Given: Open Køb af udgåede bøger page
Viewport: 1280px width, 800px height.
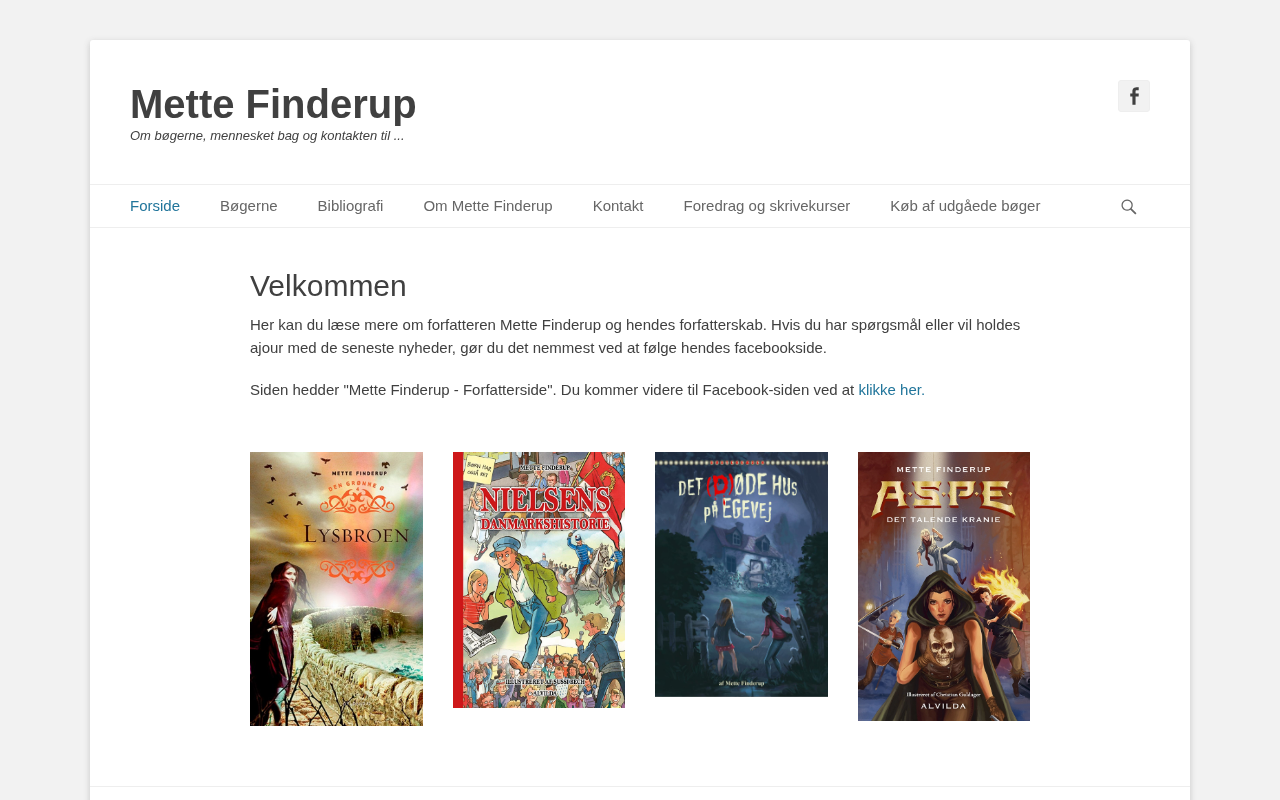Looking at the screenshot, I should (965, 206).
